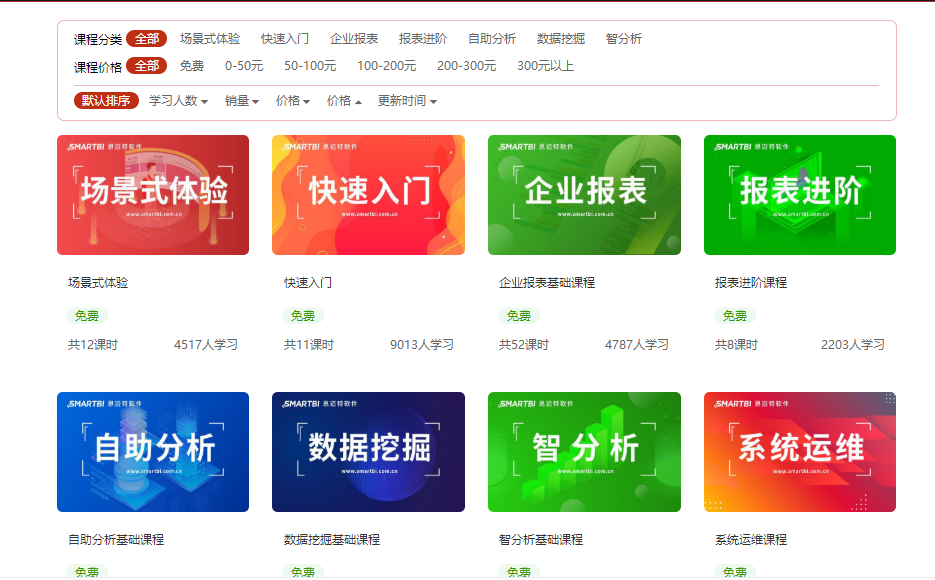
Task: Filter courses by 企业报表 category
Action: coord(354,39)
